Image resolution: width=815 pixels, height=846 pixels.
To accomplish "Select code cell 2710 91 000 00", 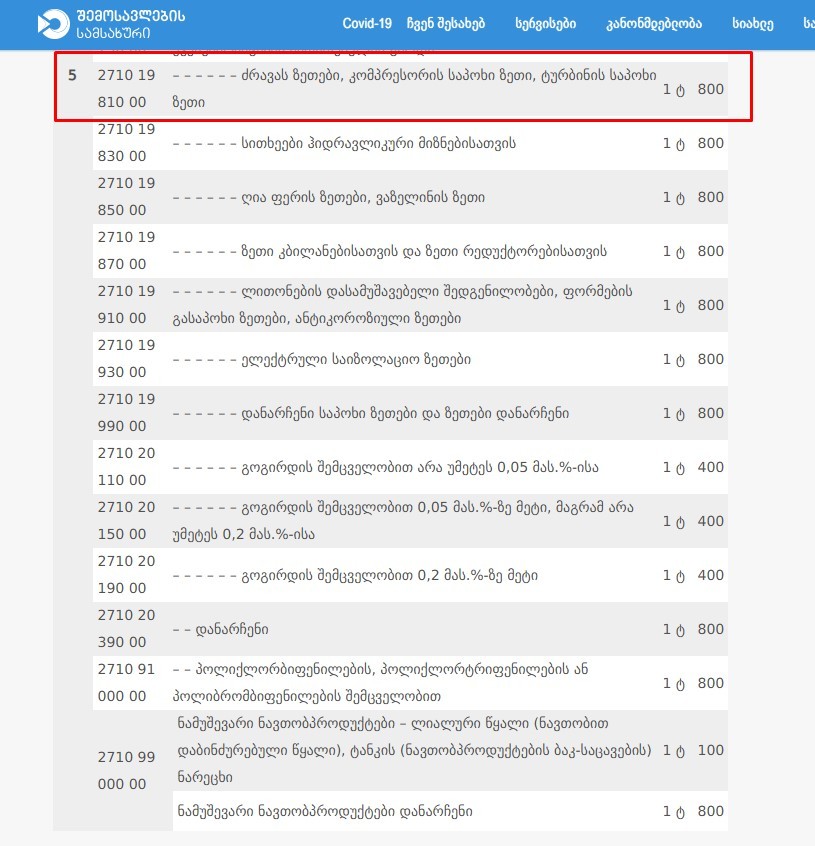I will (x=126, y=682).
